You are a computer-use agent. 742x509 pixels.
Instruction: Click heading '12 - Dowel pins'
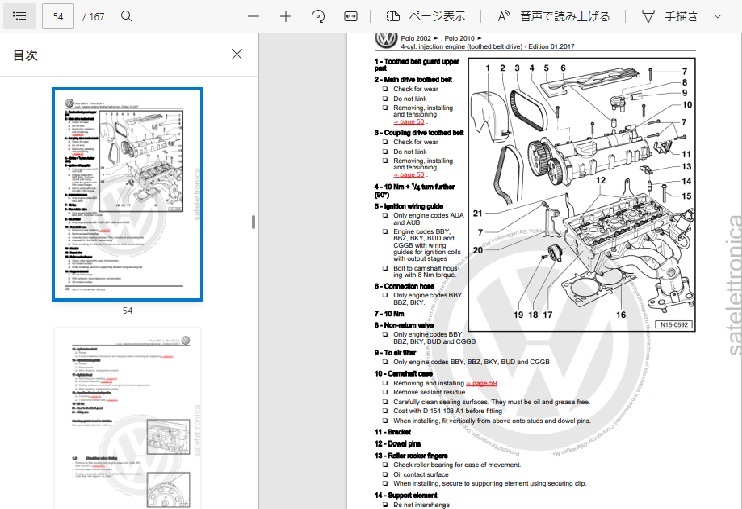(398, 444)
